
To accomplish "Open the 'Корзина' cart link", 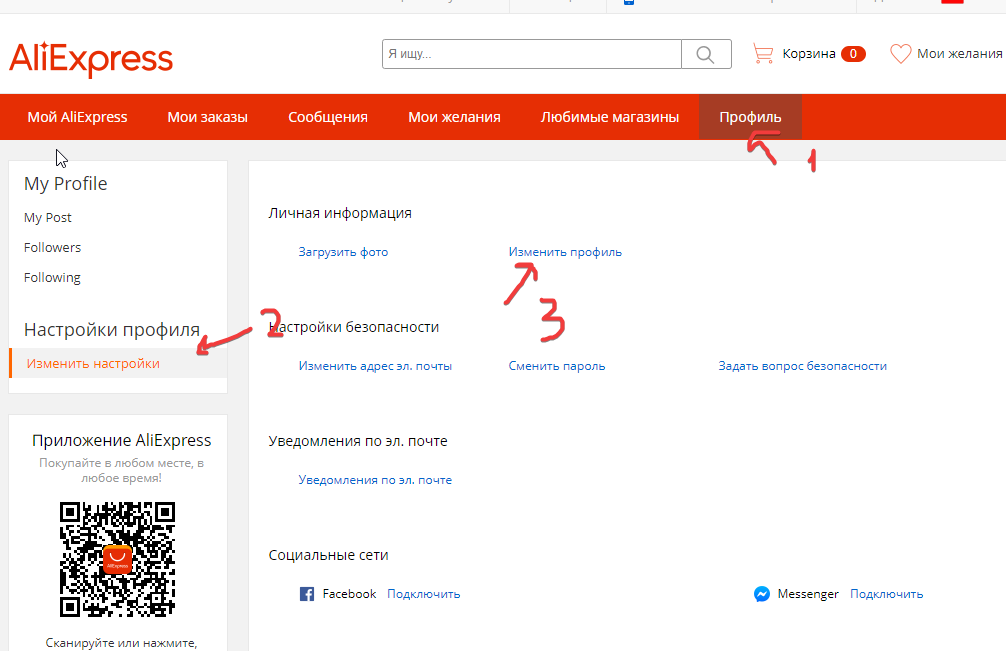I will point(808,54).
